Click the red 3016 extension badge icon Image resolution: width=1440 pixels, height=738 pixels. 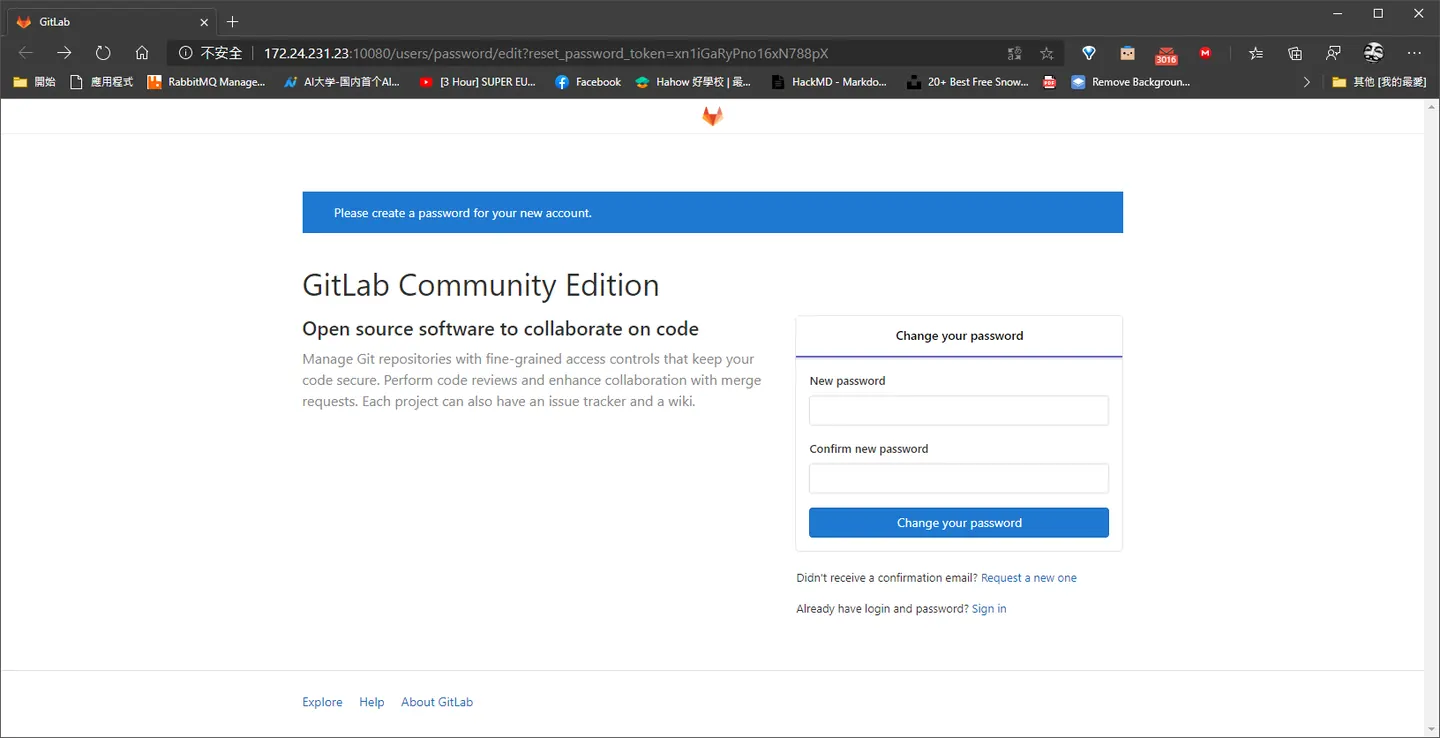click(1166, 54)
